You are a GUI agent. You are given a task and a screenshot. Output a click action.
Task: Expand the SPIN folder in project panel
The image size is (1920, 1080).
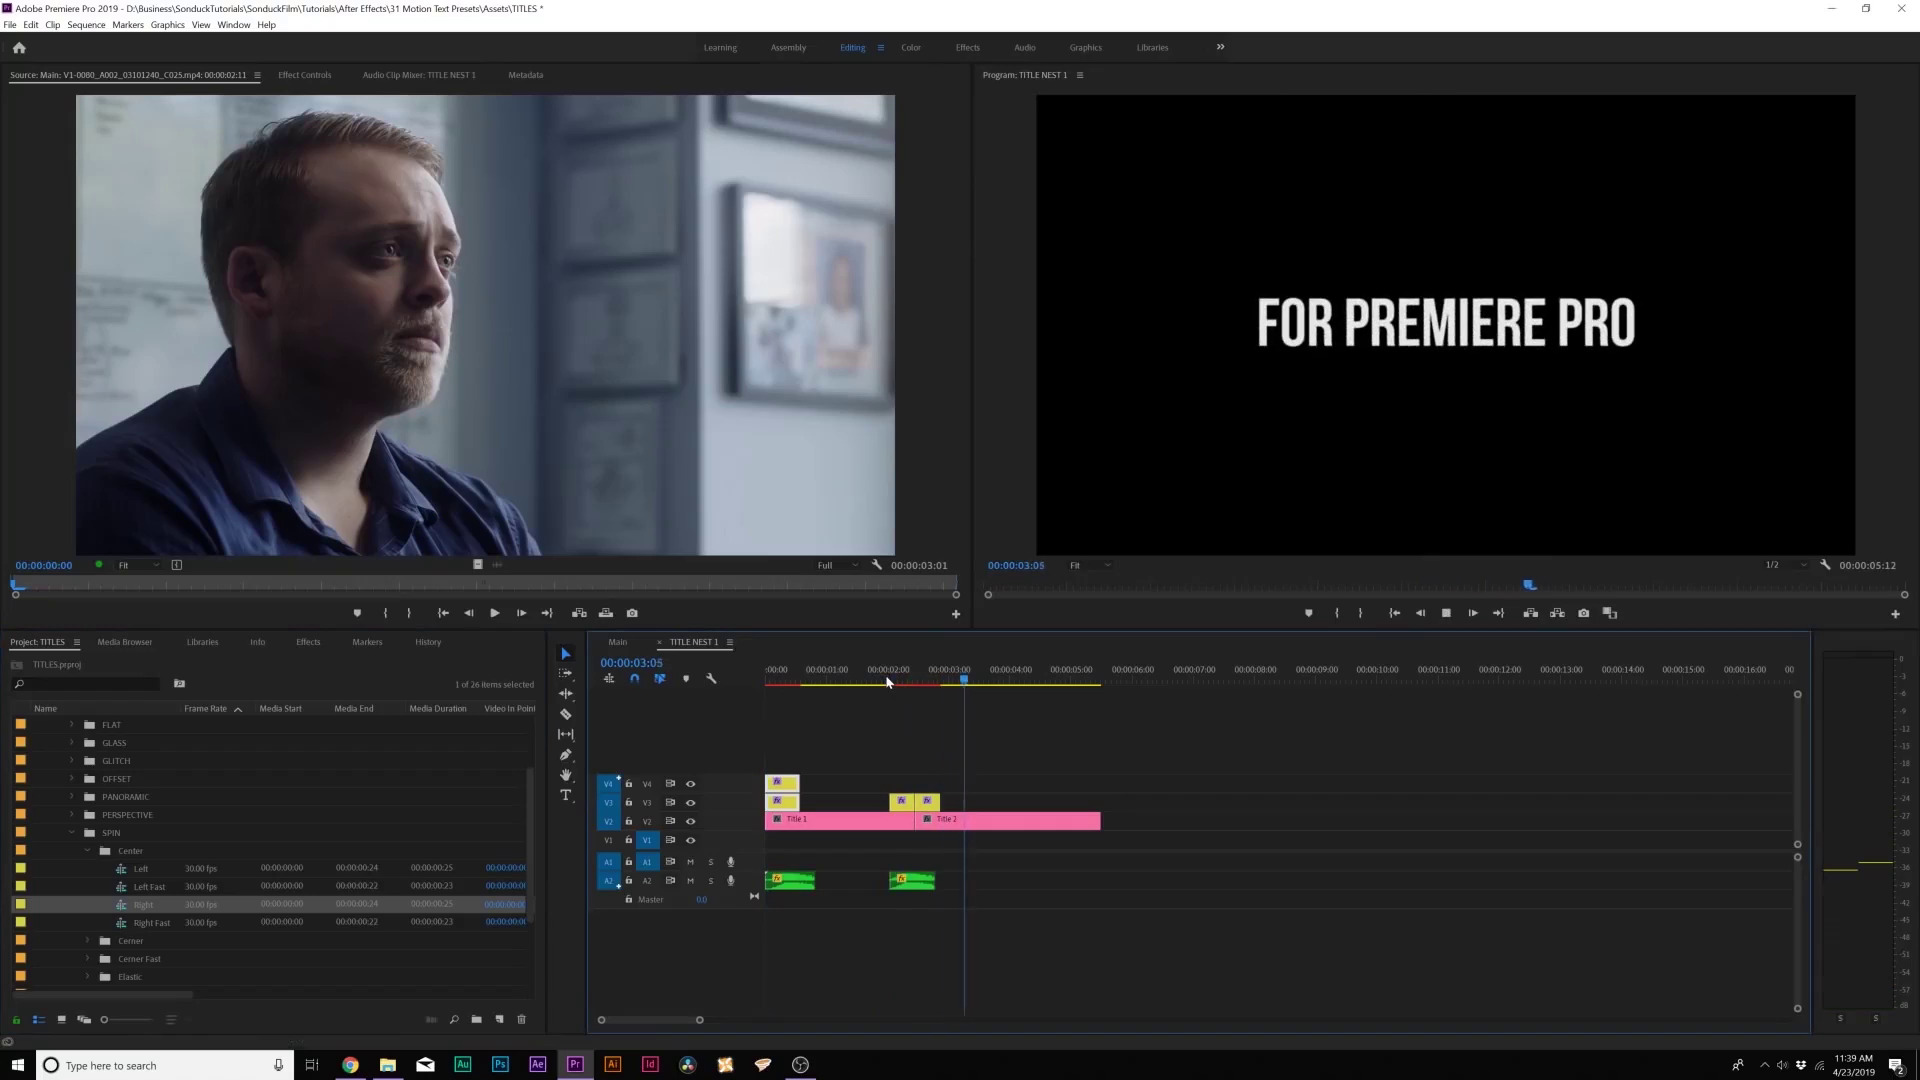[x=73, y=832]
